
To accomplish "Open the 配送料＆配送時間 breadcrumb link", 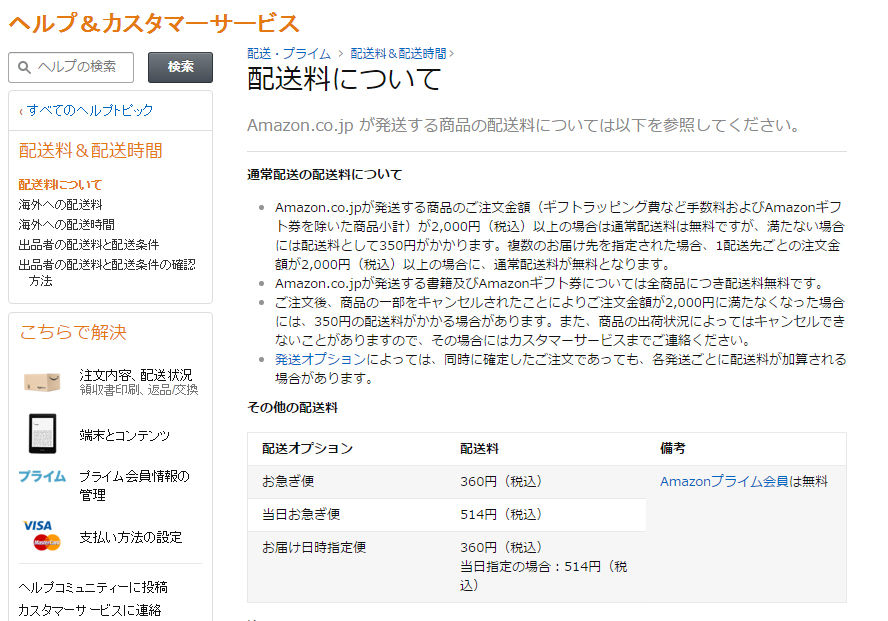I will pyautogui.click(x=398, y=54).
